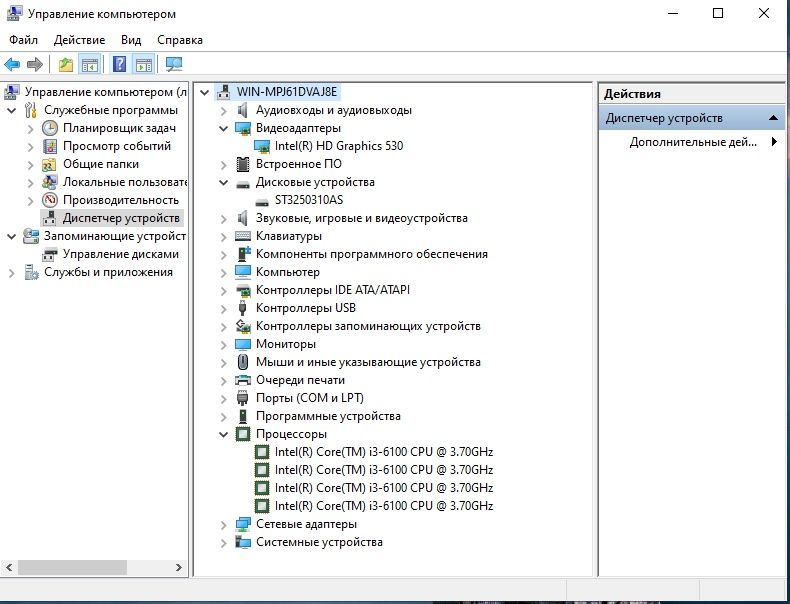The width and height of the screenshot is (790, 604).
Task: Collapse the WIN-MPJ61DVAJ8E root node
Action: (205, 92)
